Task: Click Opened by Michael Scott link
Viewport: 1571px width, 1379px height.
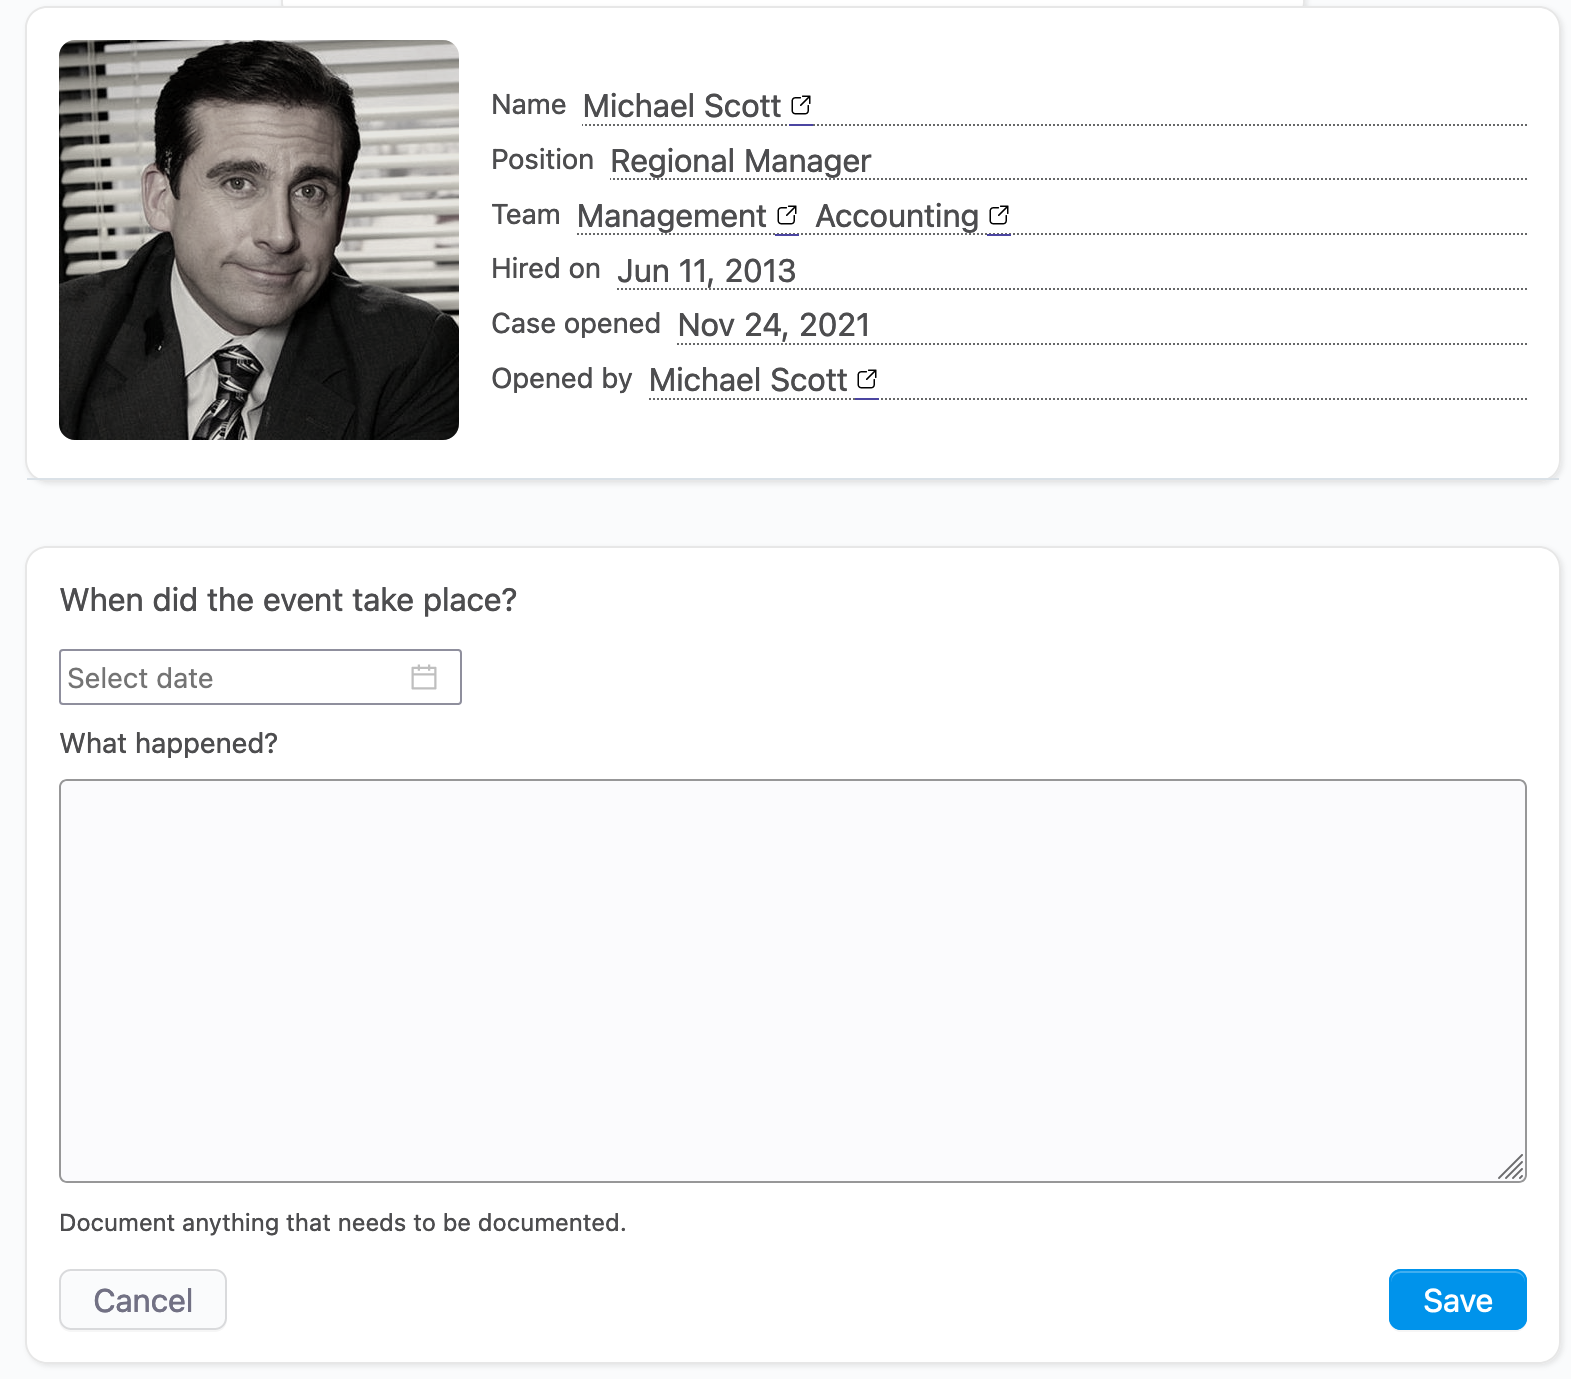Action: click(748, 380)
